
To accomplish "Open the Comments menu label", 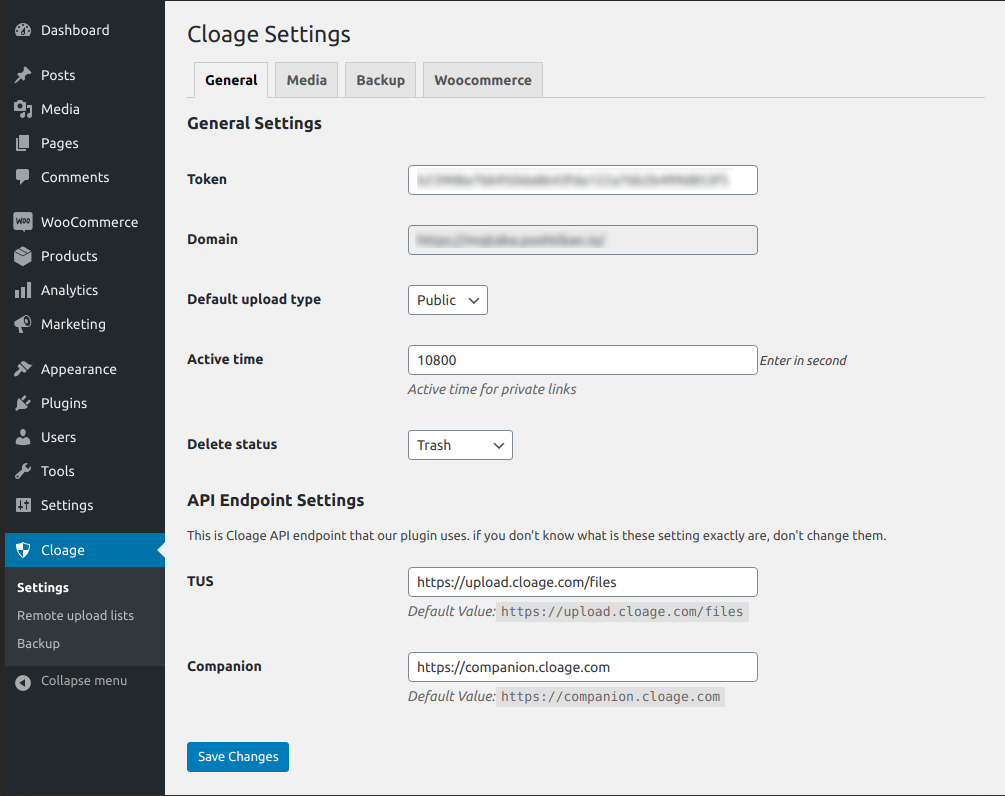I will (x=75, y=177).
